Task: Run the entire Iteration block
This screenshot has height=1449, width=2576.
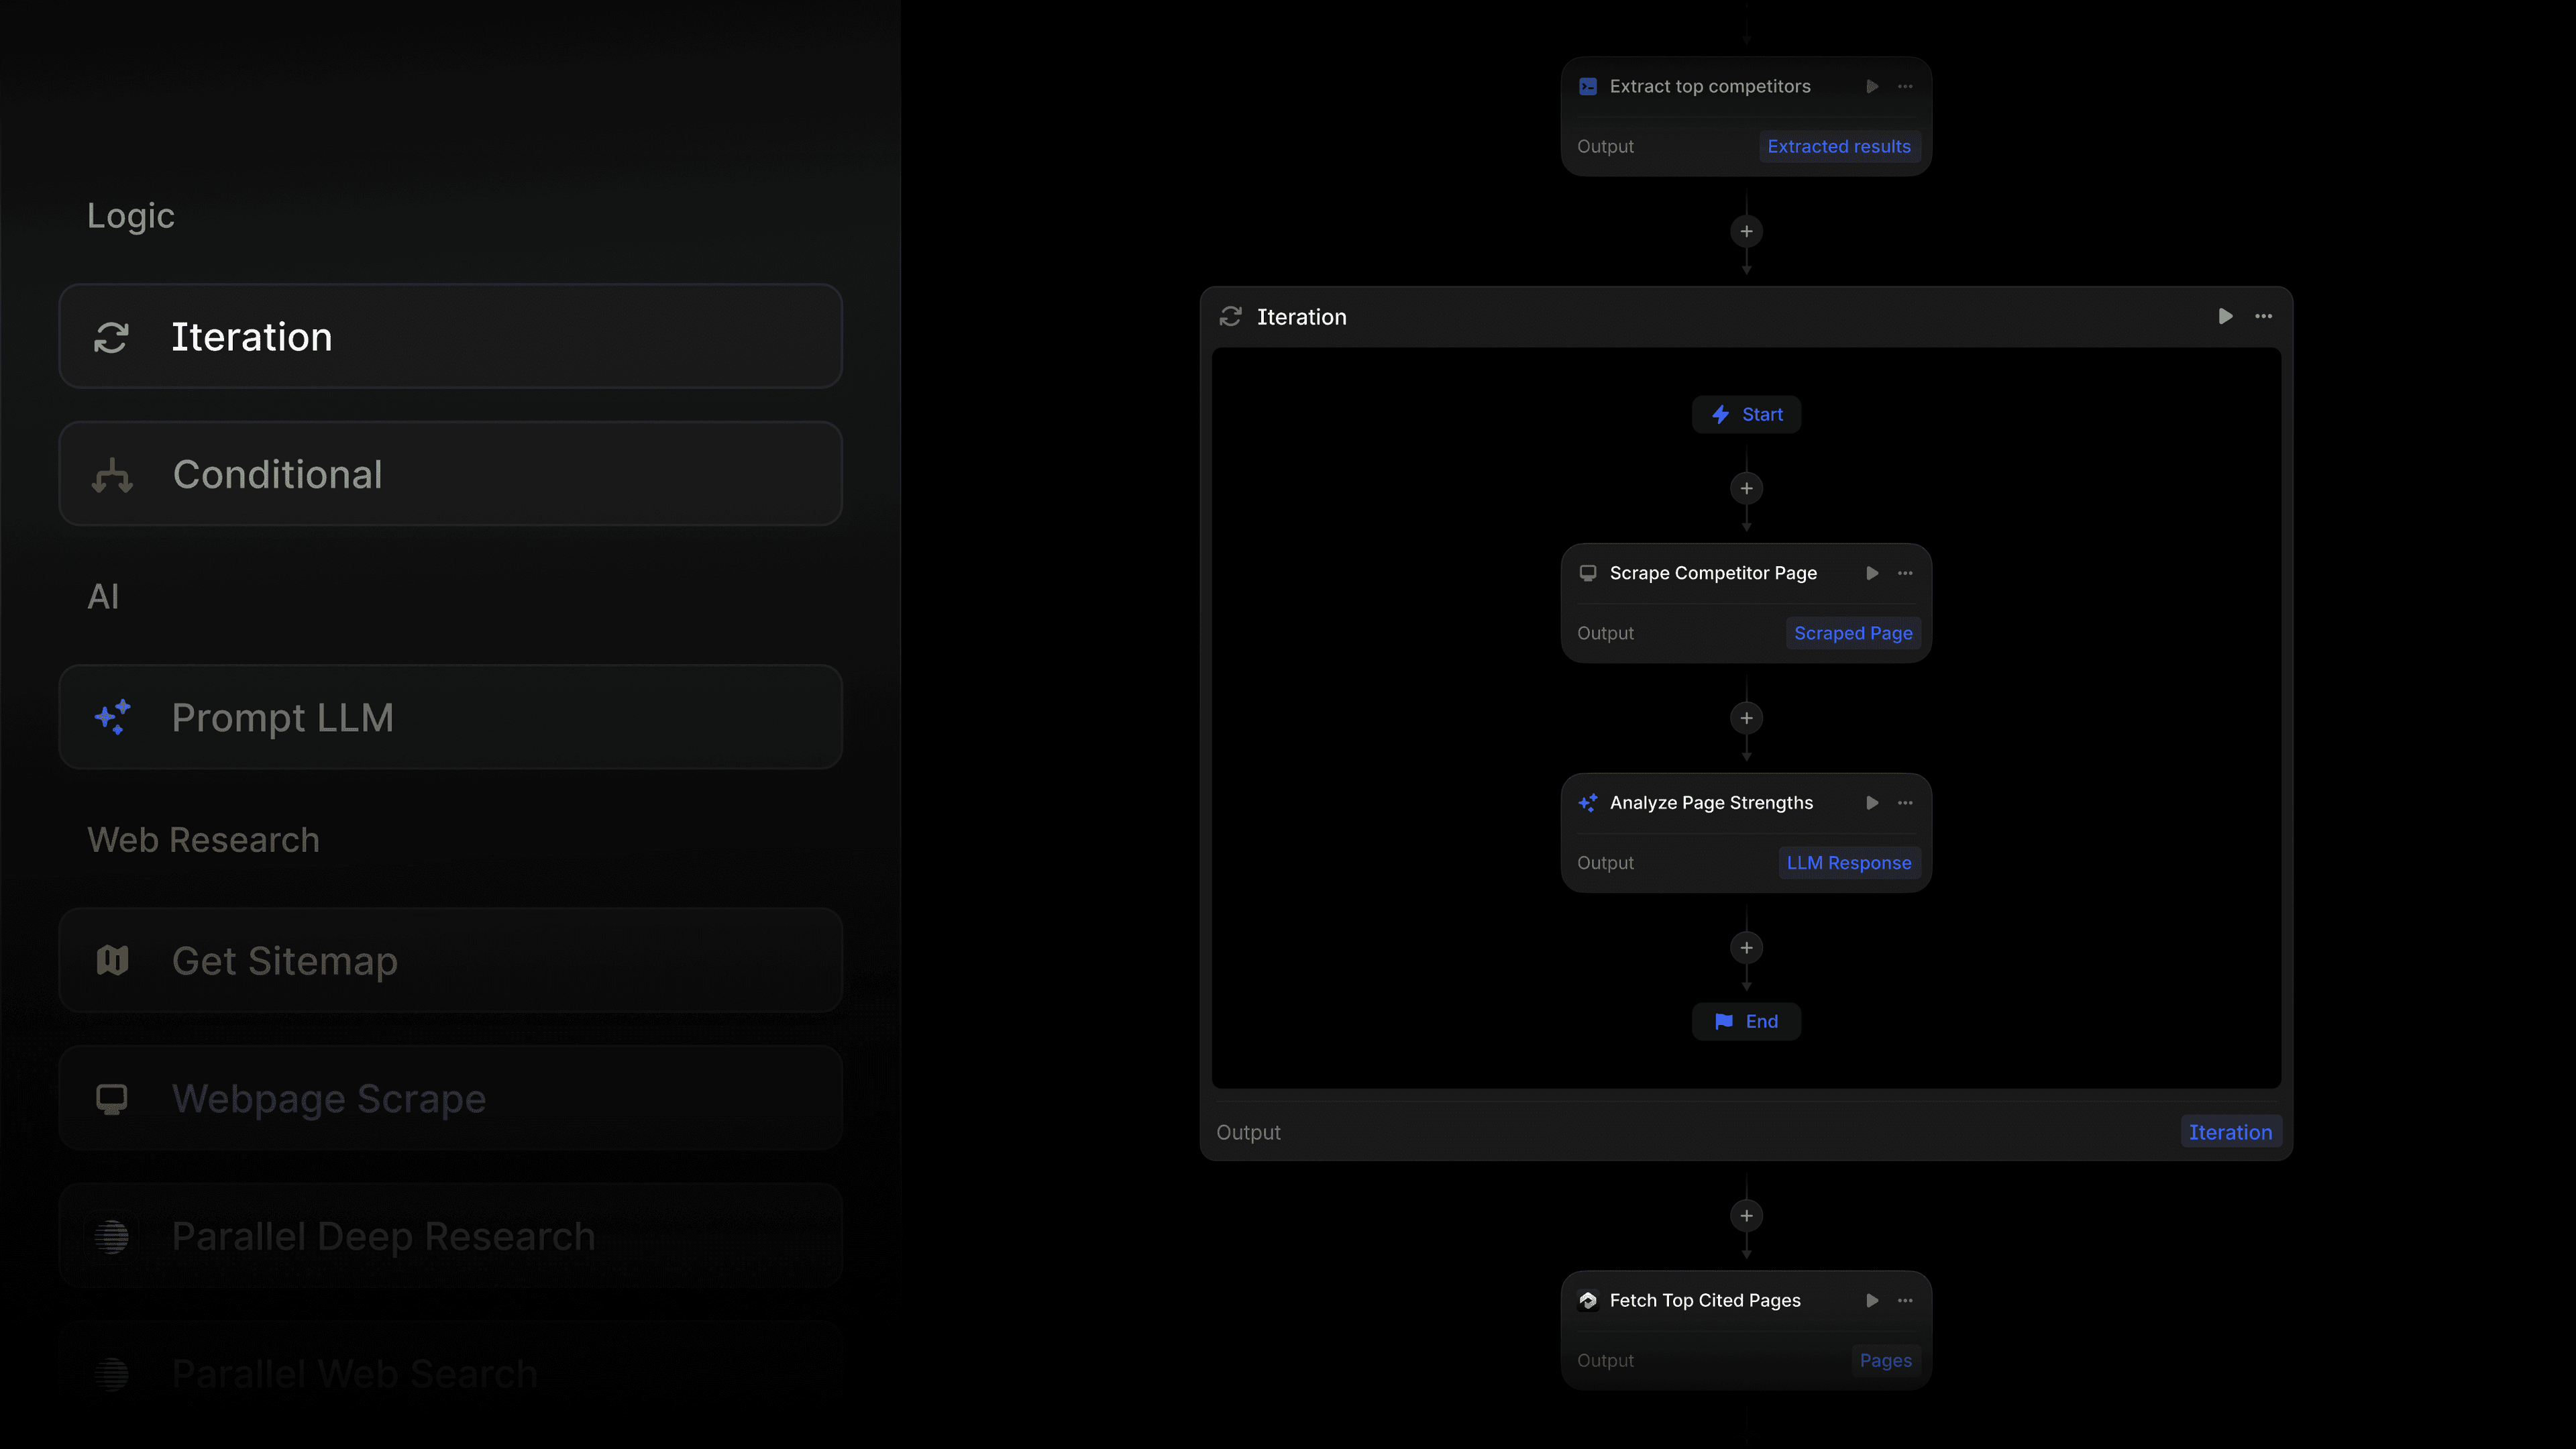Action: (x=2225, y=317)
